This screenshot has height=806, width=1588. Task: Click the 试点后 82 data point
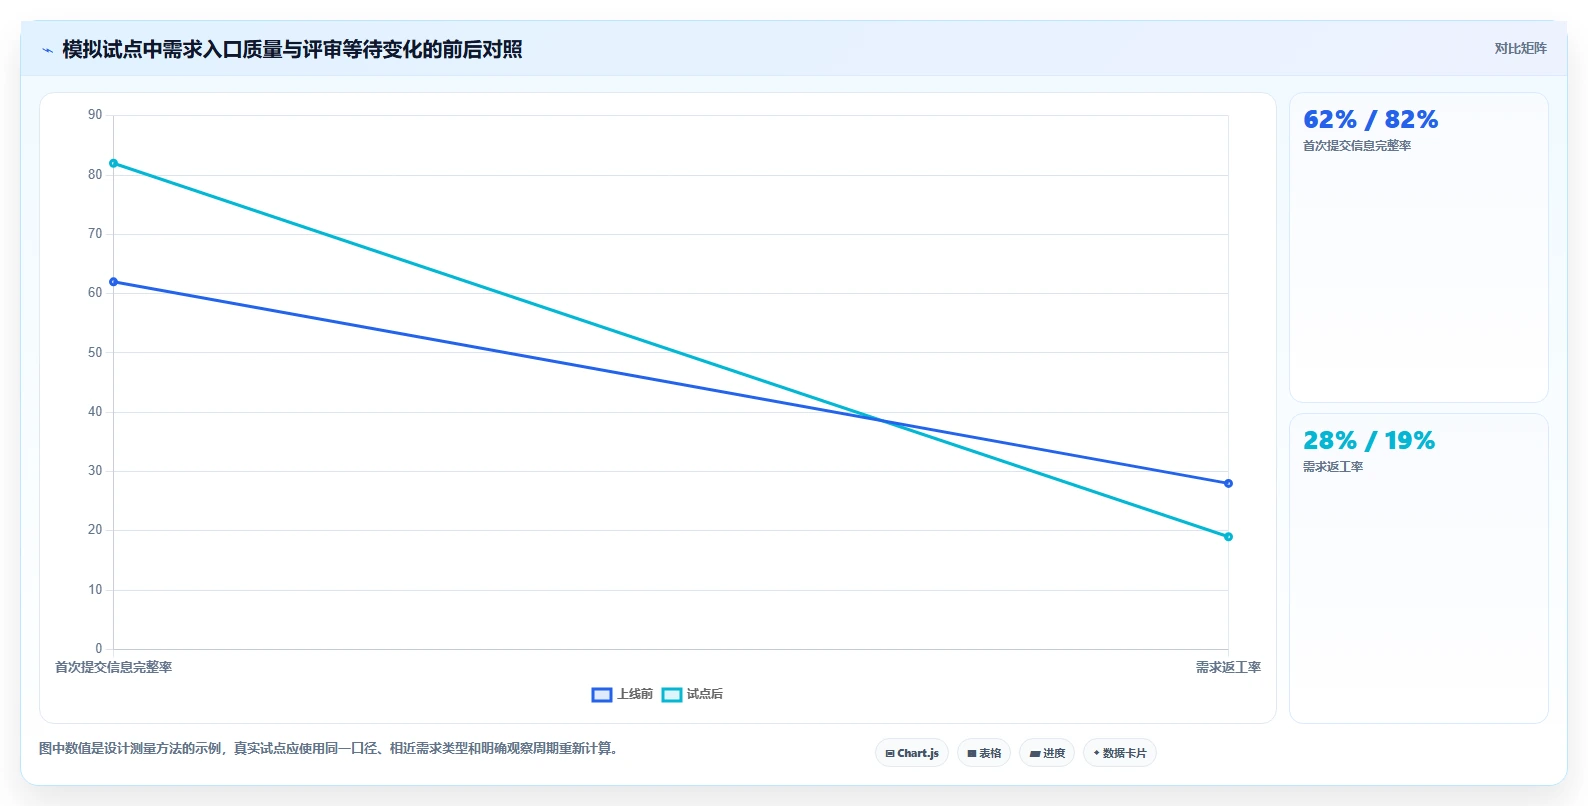[113, 163]
